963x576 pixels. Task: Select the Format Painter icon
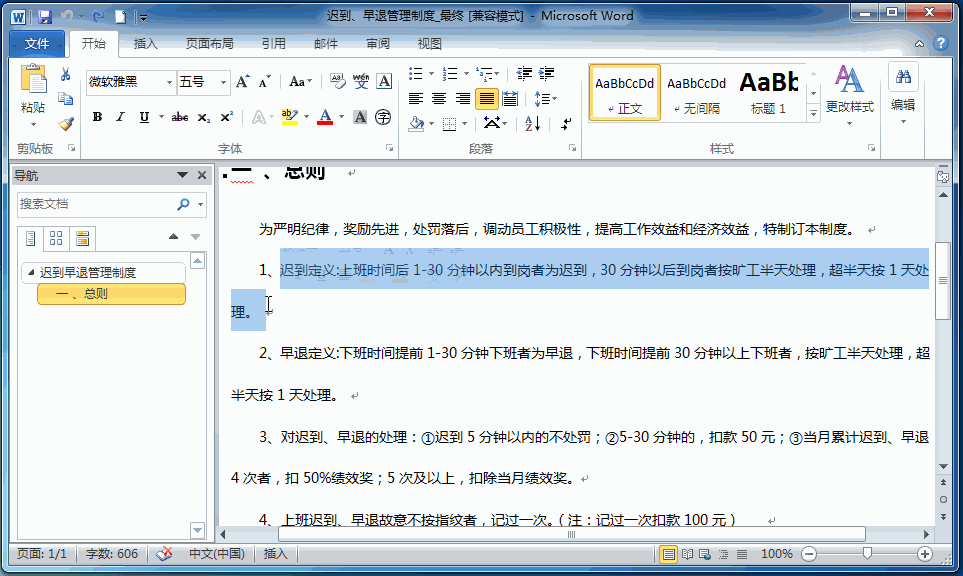(x=64, y=121)
